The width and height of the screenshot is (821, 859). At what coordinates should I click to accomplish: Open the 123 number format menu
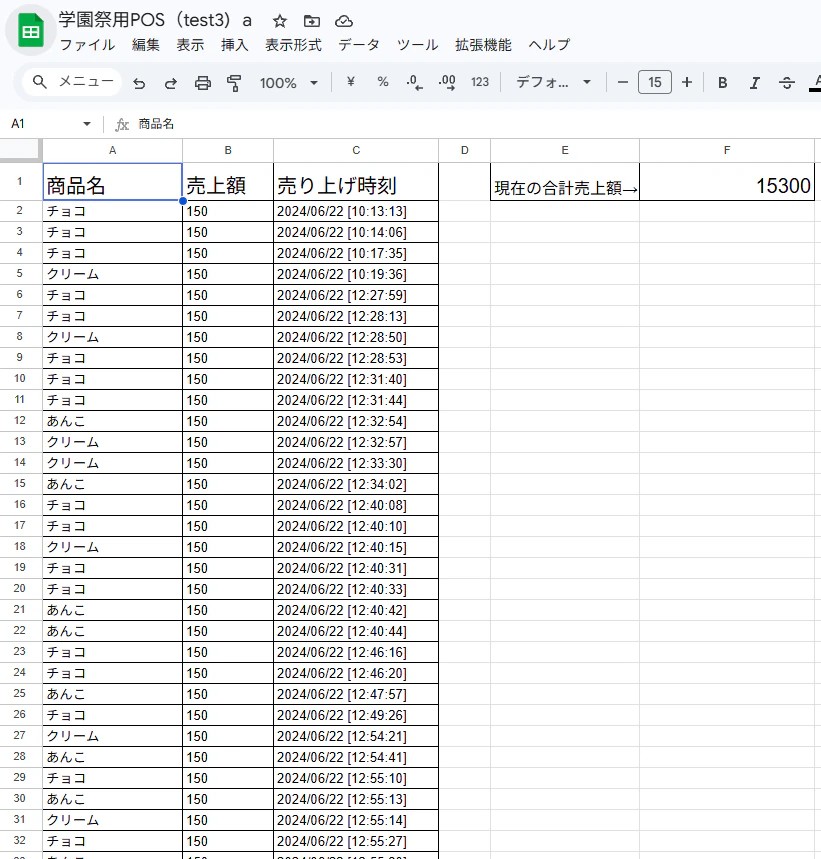[x=480, y=82]
